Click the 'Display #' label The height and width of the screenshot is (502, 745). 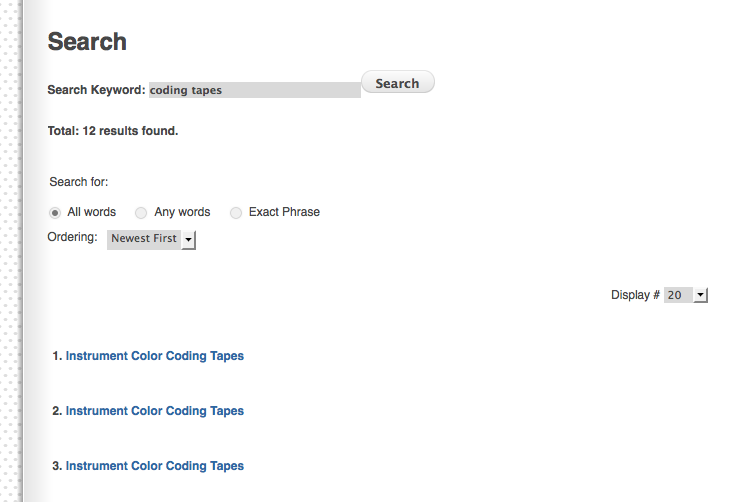(635, 295)
